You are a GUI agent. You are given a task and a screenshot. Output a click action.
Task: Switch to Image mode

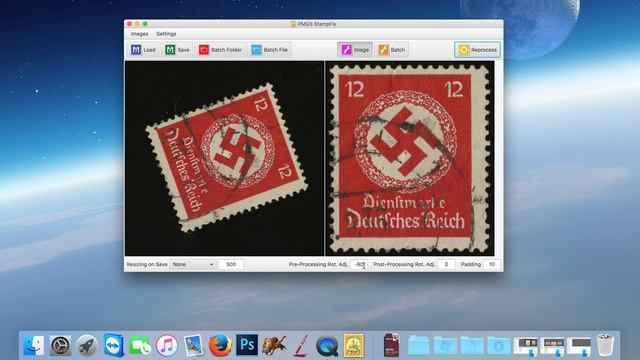tap(355, 50)
